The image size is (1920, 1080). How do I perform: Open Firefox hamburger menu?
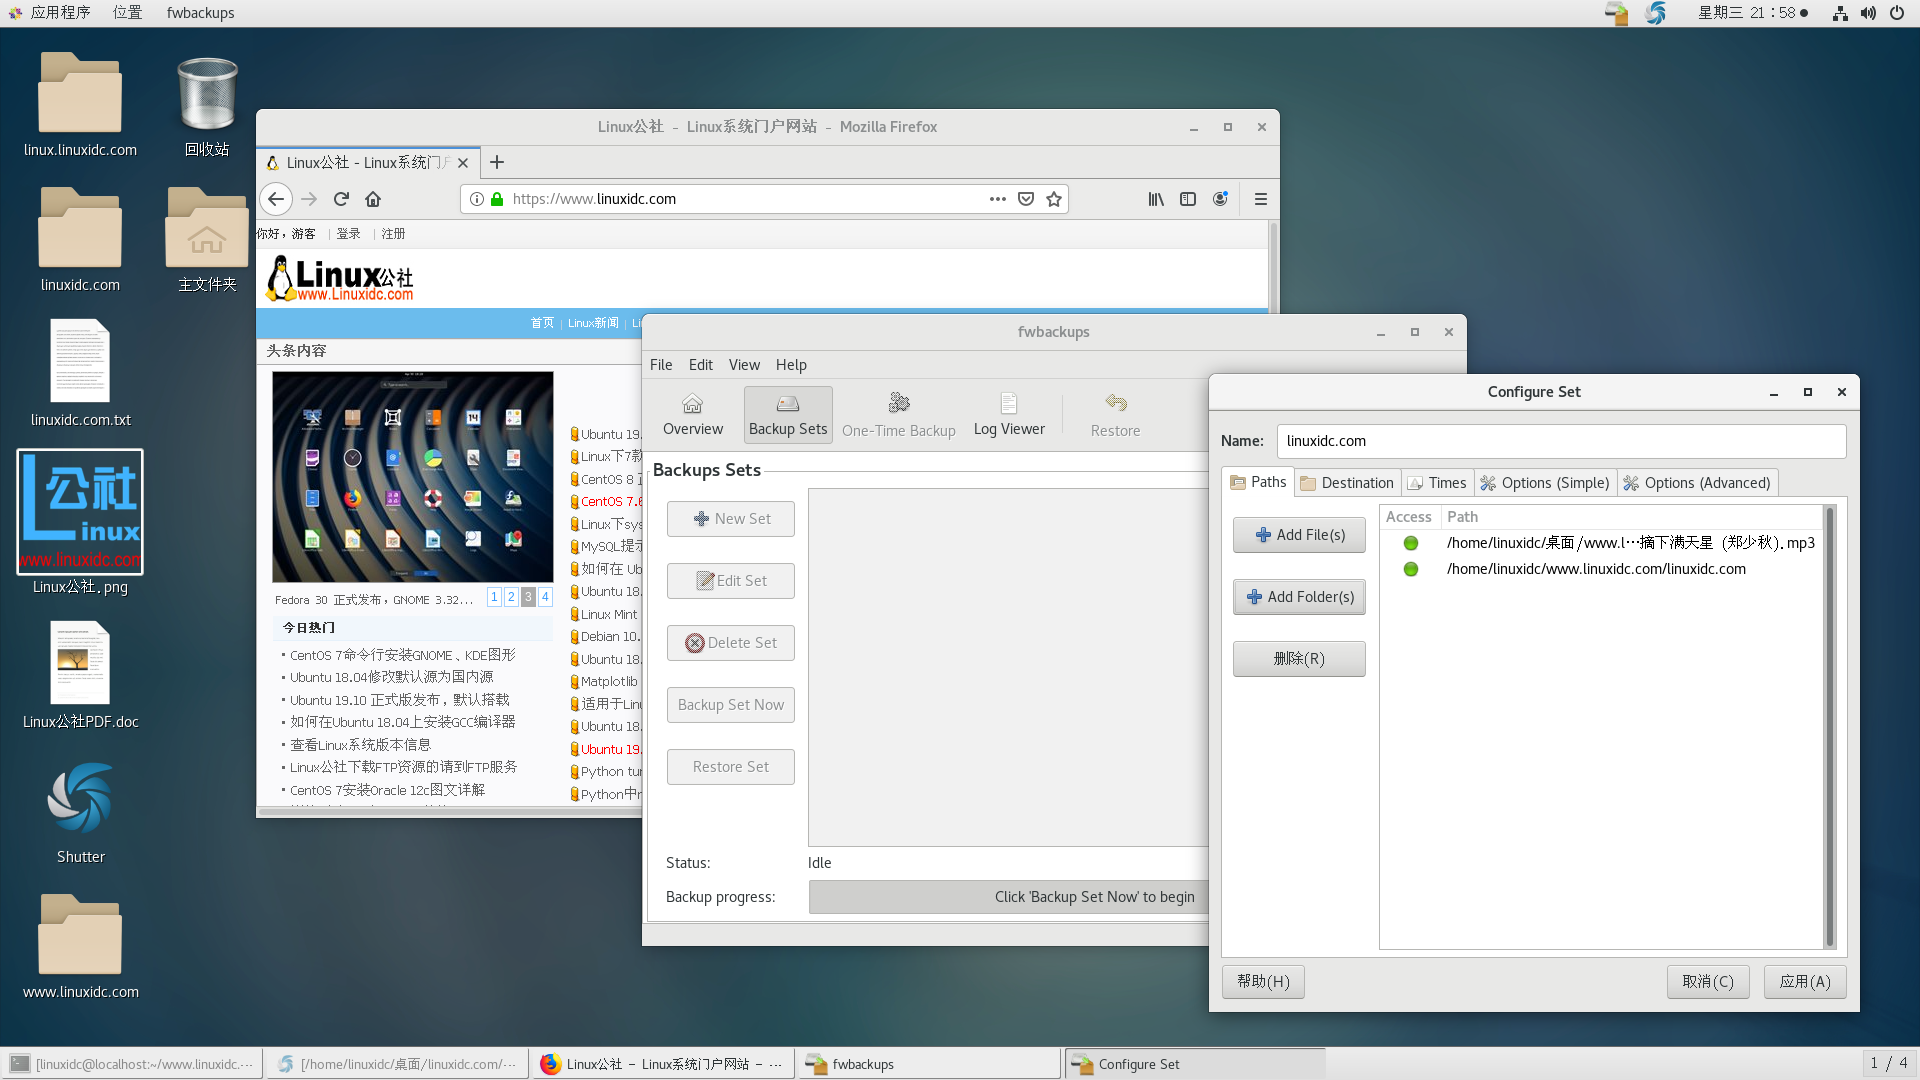pyautogui.click(x=1260, y=199)
